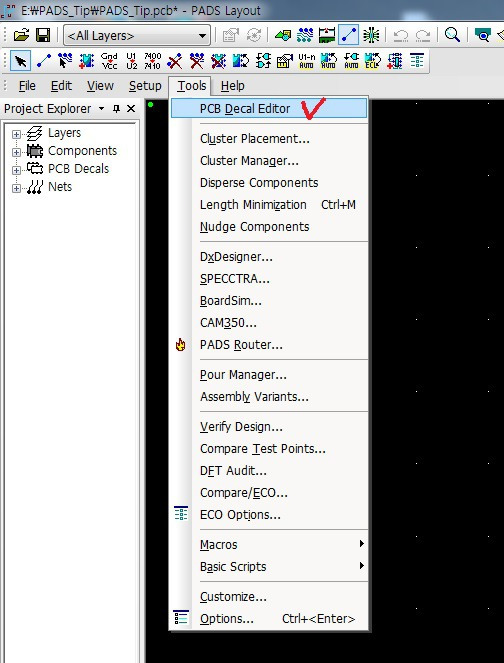Open the Edit menu
The width and height of the screenshot is (504, 663).
pos(61,86)
